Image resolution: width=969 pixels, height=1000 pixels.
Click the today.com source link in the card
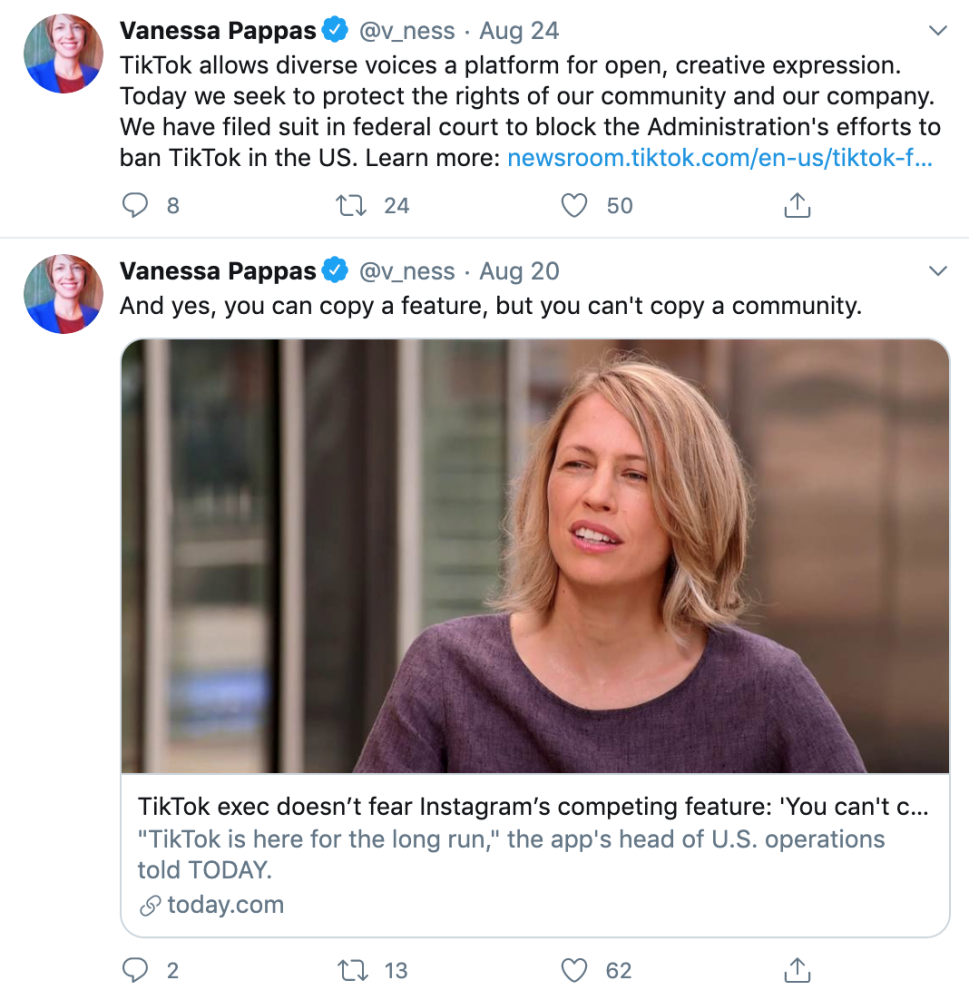click(225, 905)
